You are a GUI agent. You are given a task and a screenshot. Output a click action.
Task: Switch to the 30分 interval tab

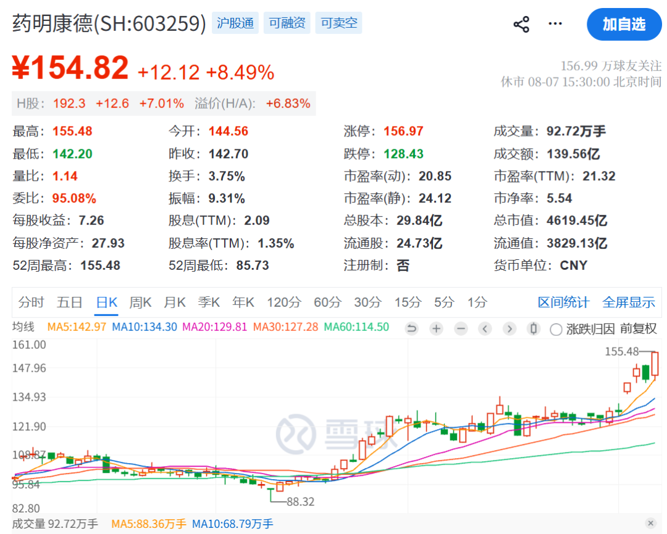point(368,303)
